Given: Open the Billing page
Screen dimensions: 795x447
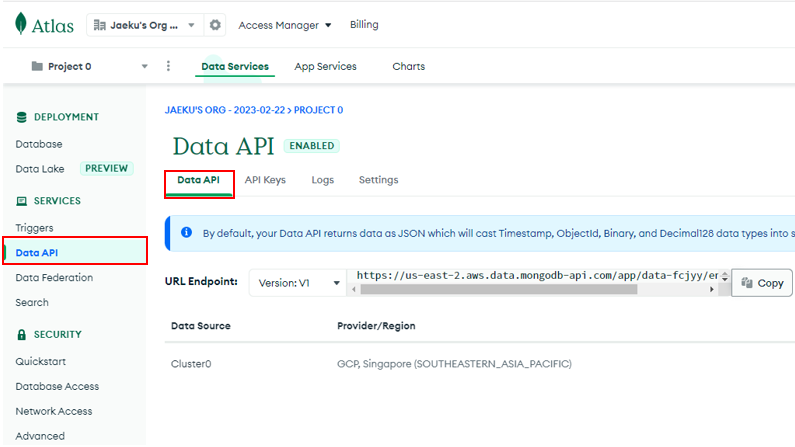Looking at the screenshot, I should 364,24.
